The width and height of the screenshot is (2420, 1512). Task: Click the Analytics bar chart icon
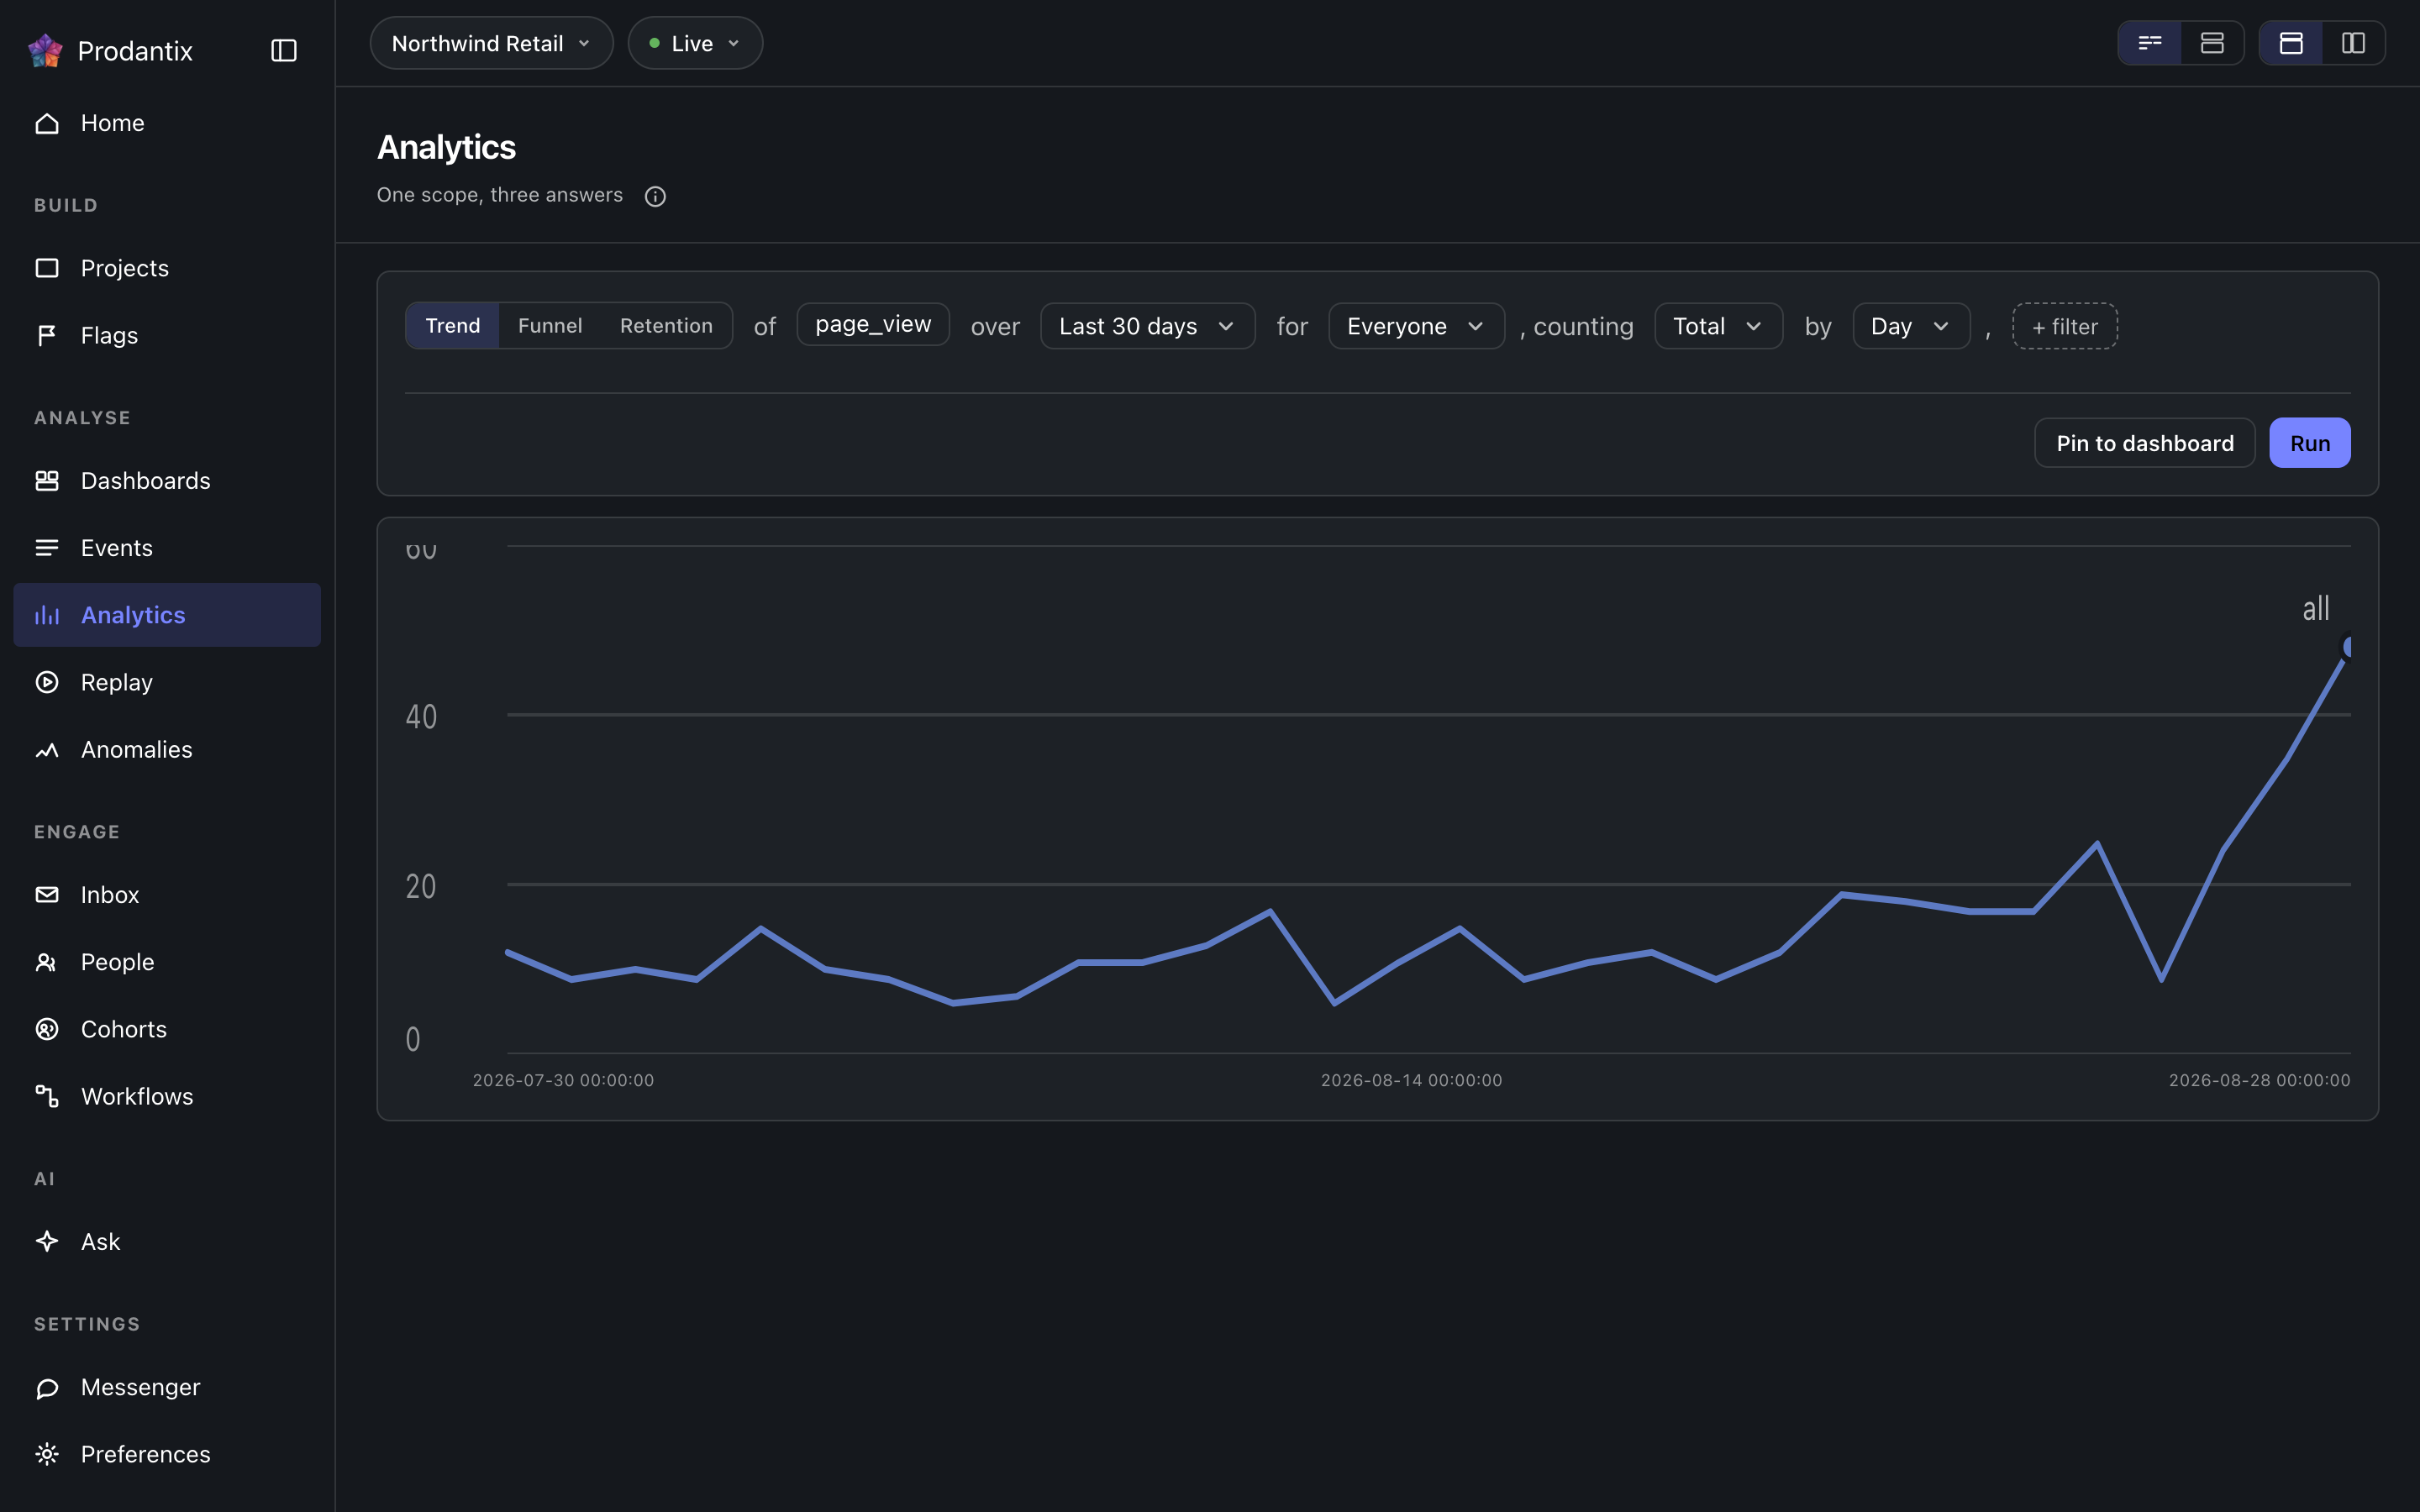(x=47, y=615)
